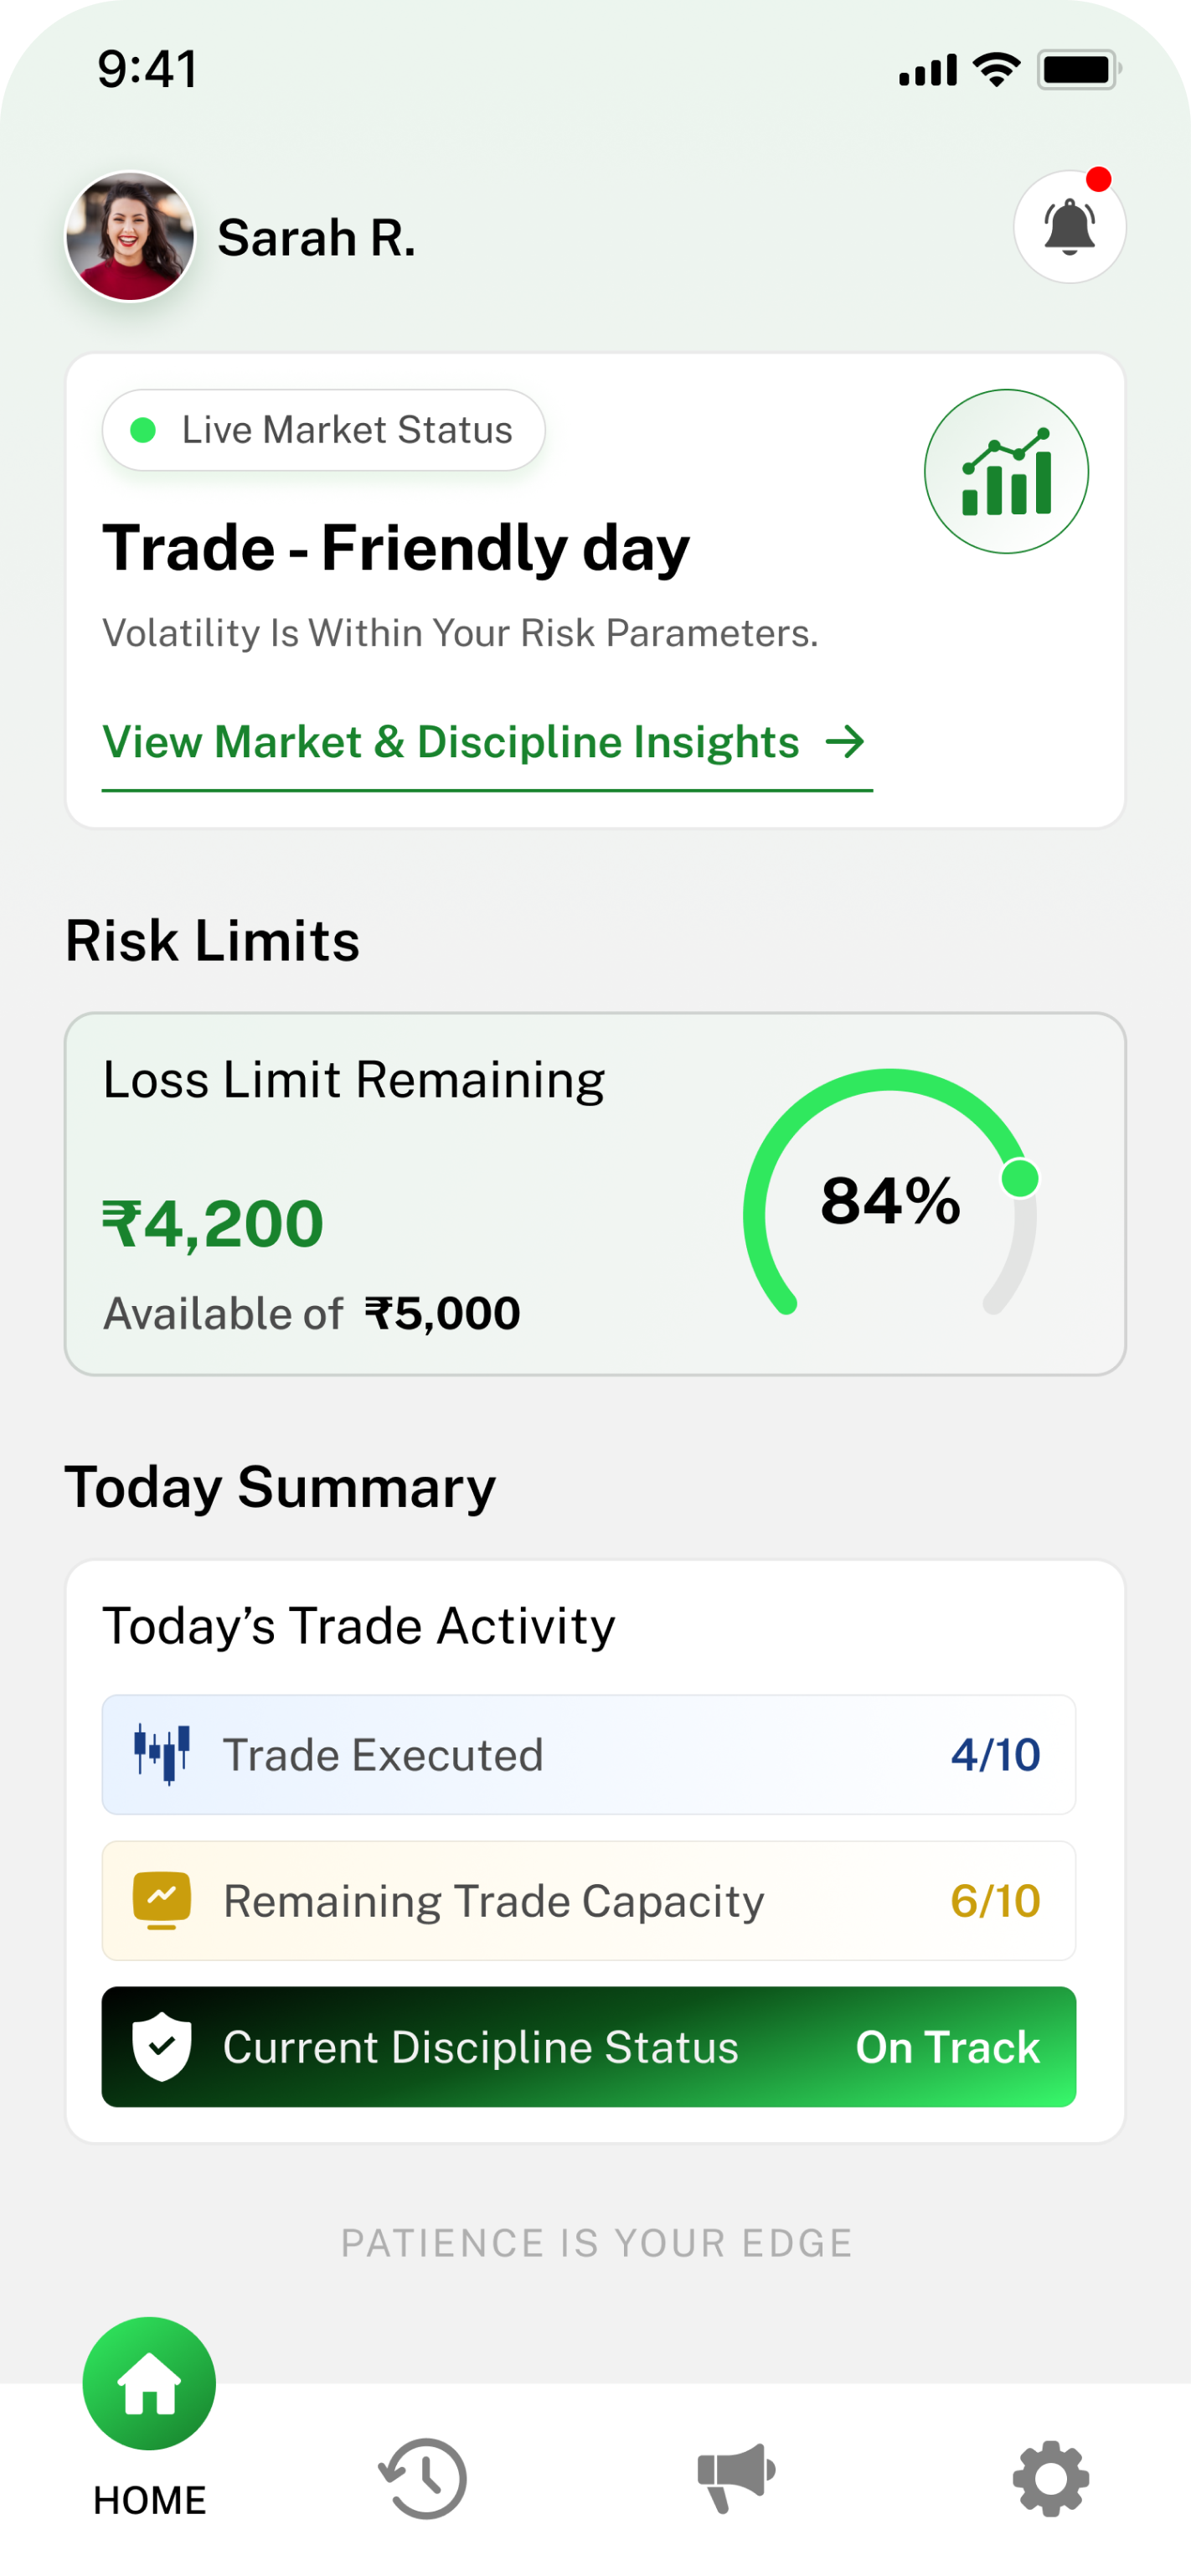The width and height of the screenshot is (1191, 2576).
Task: Click the candlestick icon in Trade Executed
Action: pos(162,1754)
